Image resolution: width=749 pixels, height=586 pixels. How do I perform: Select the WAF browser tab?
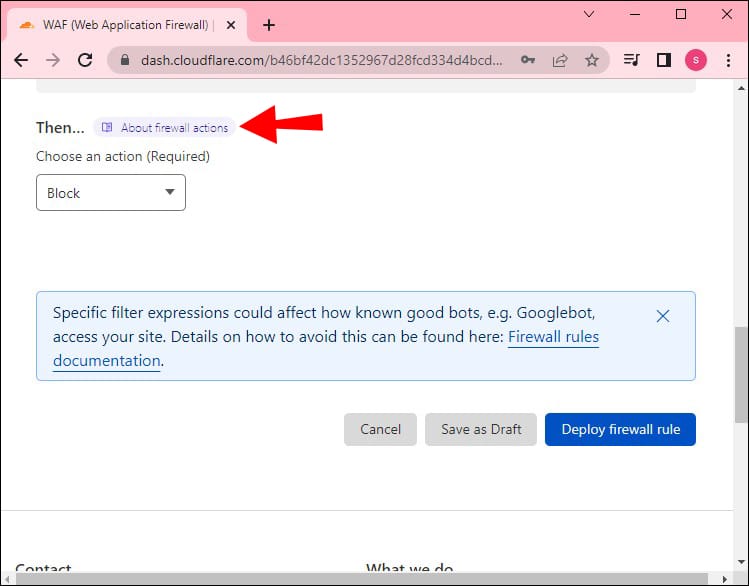tap(125, 25)
